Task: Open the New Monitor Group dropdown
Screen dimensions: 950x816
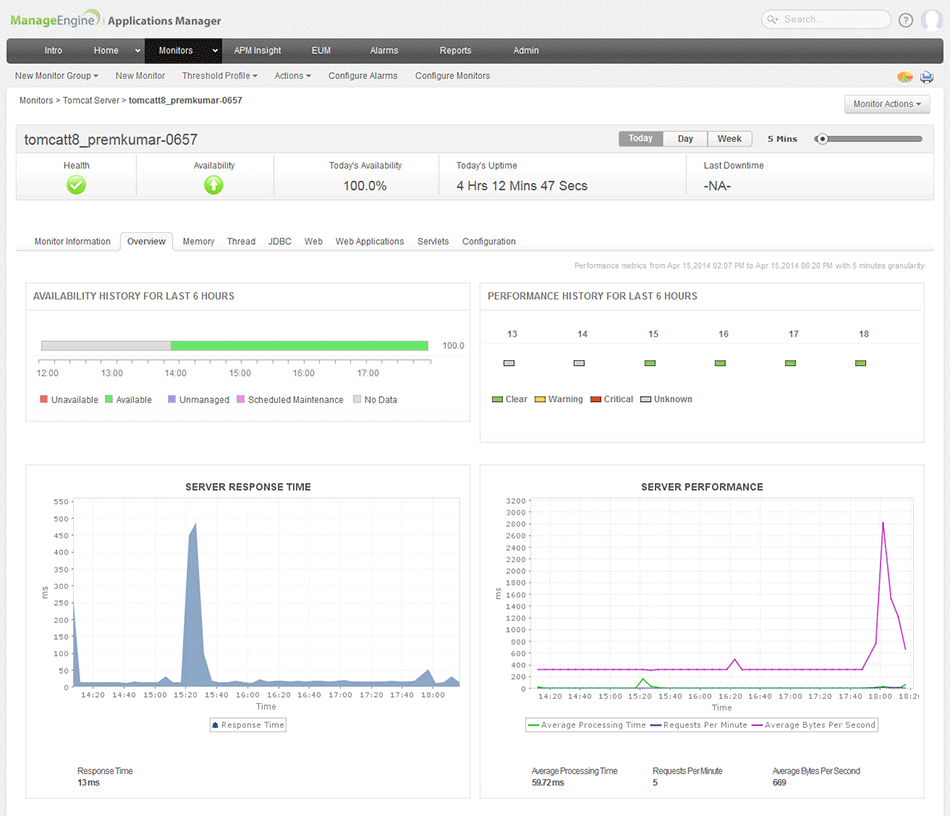Action: 57,76
